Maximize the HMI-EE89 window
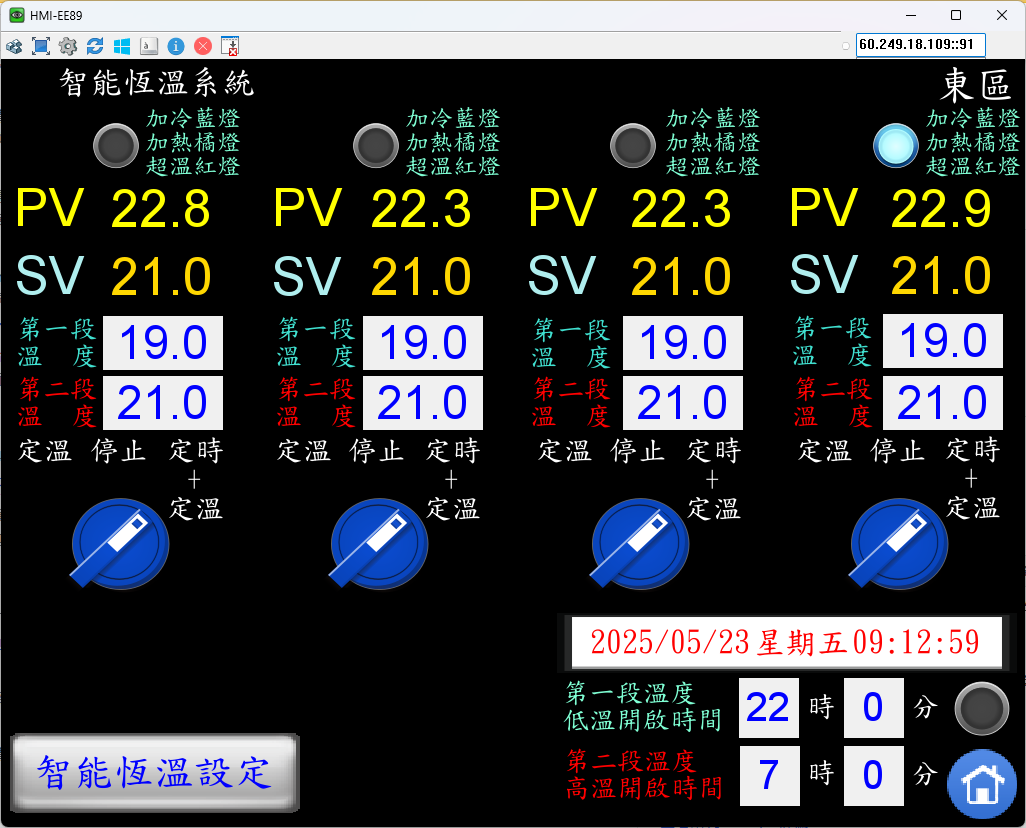The image size is (1026, 828). tap(956, 15)
